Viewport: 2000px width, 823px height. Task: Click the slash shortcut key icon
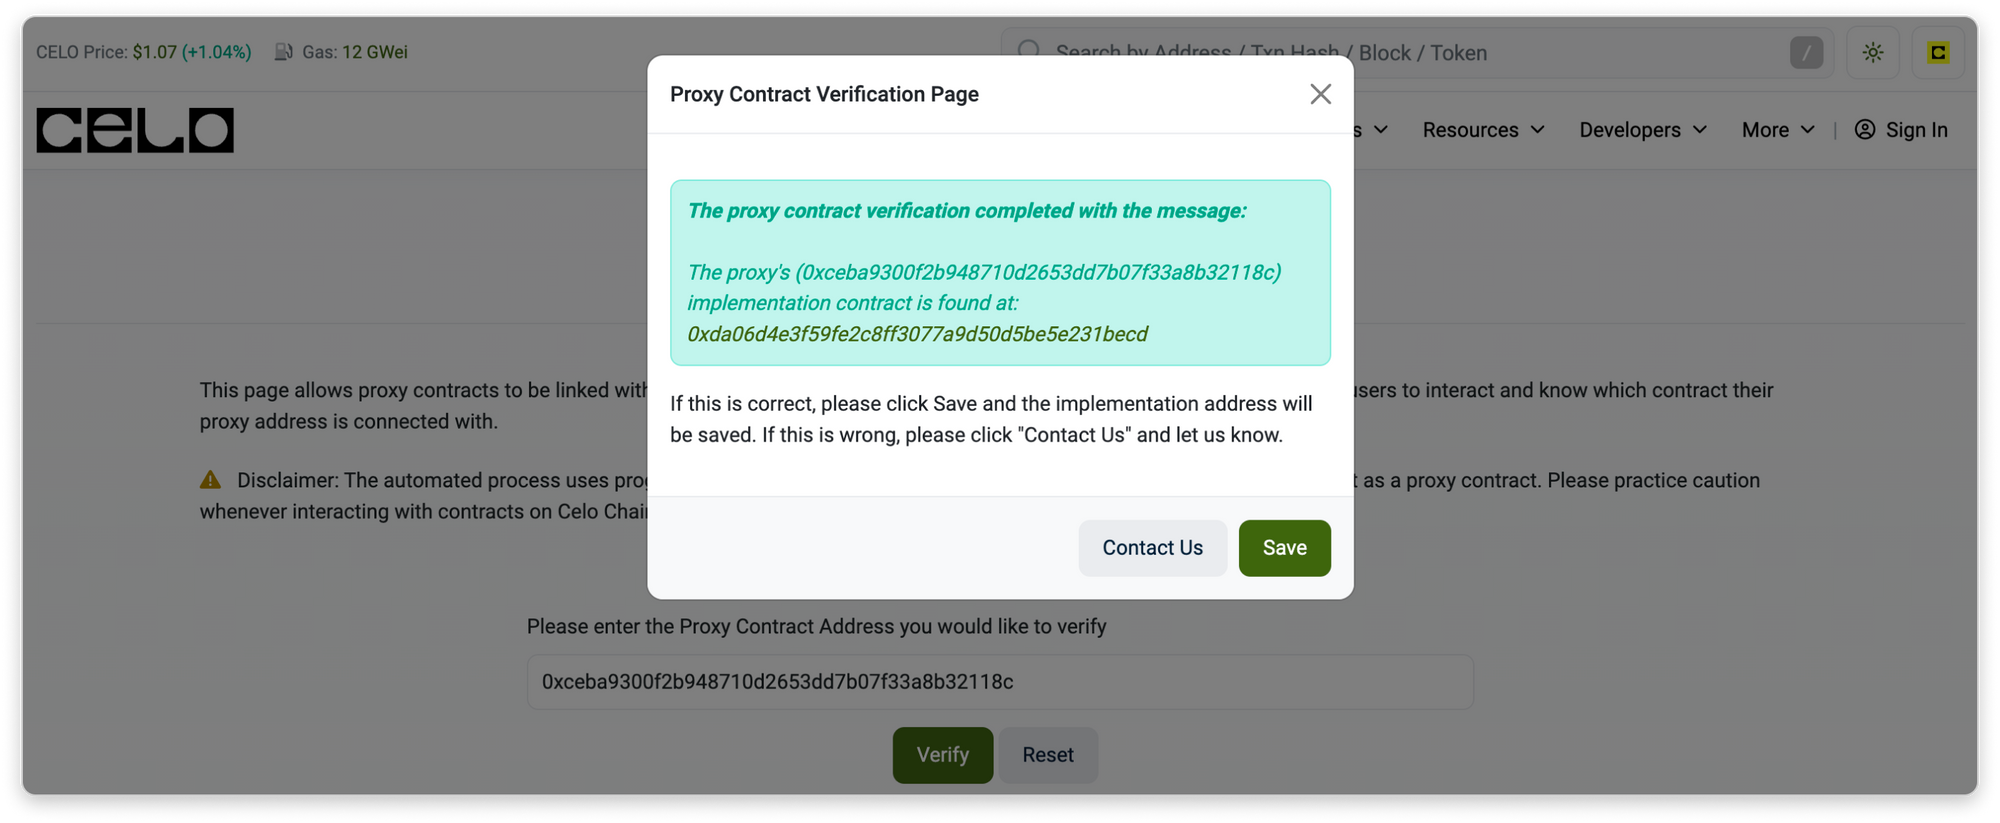[1806, 53]
